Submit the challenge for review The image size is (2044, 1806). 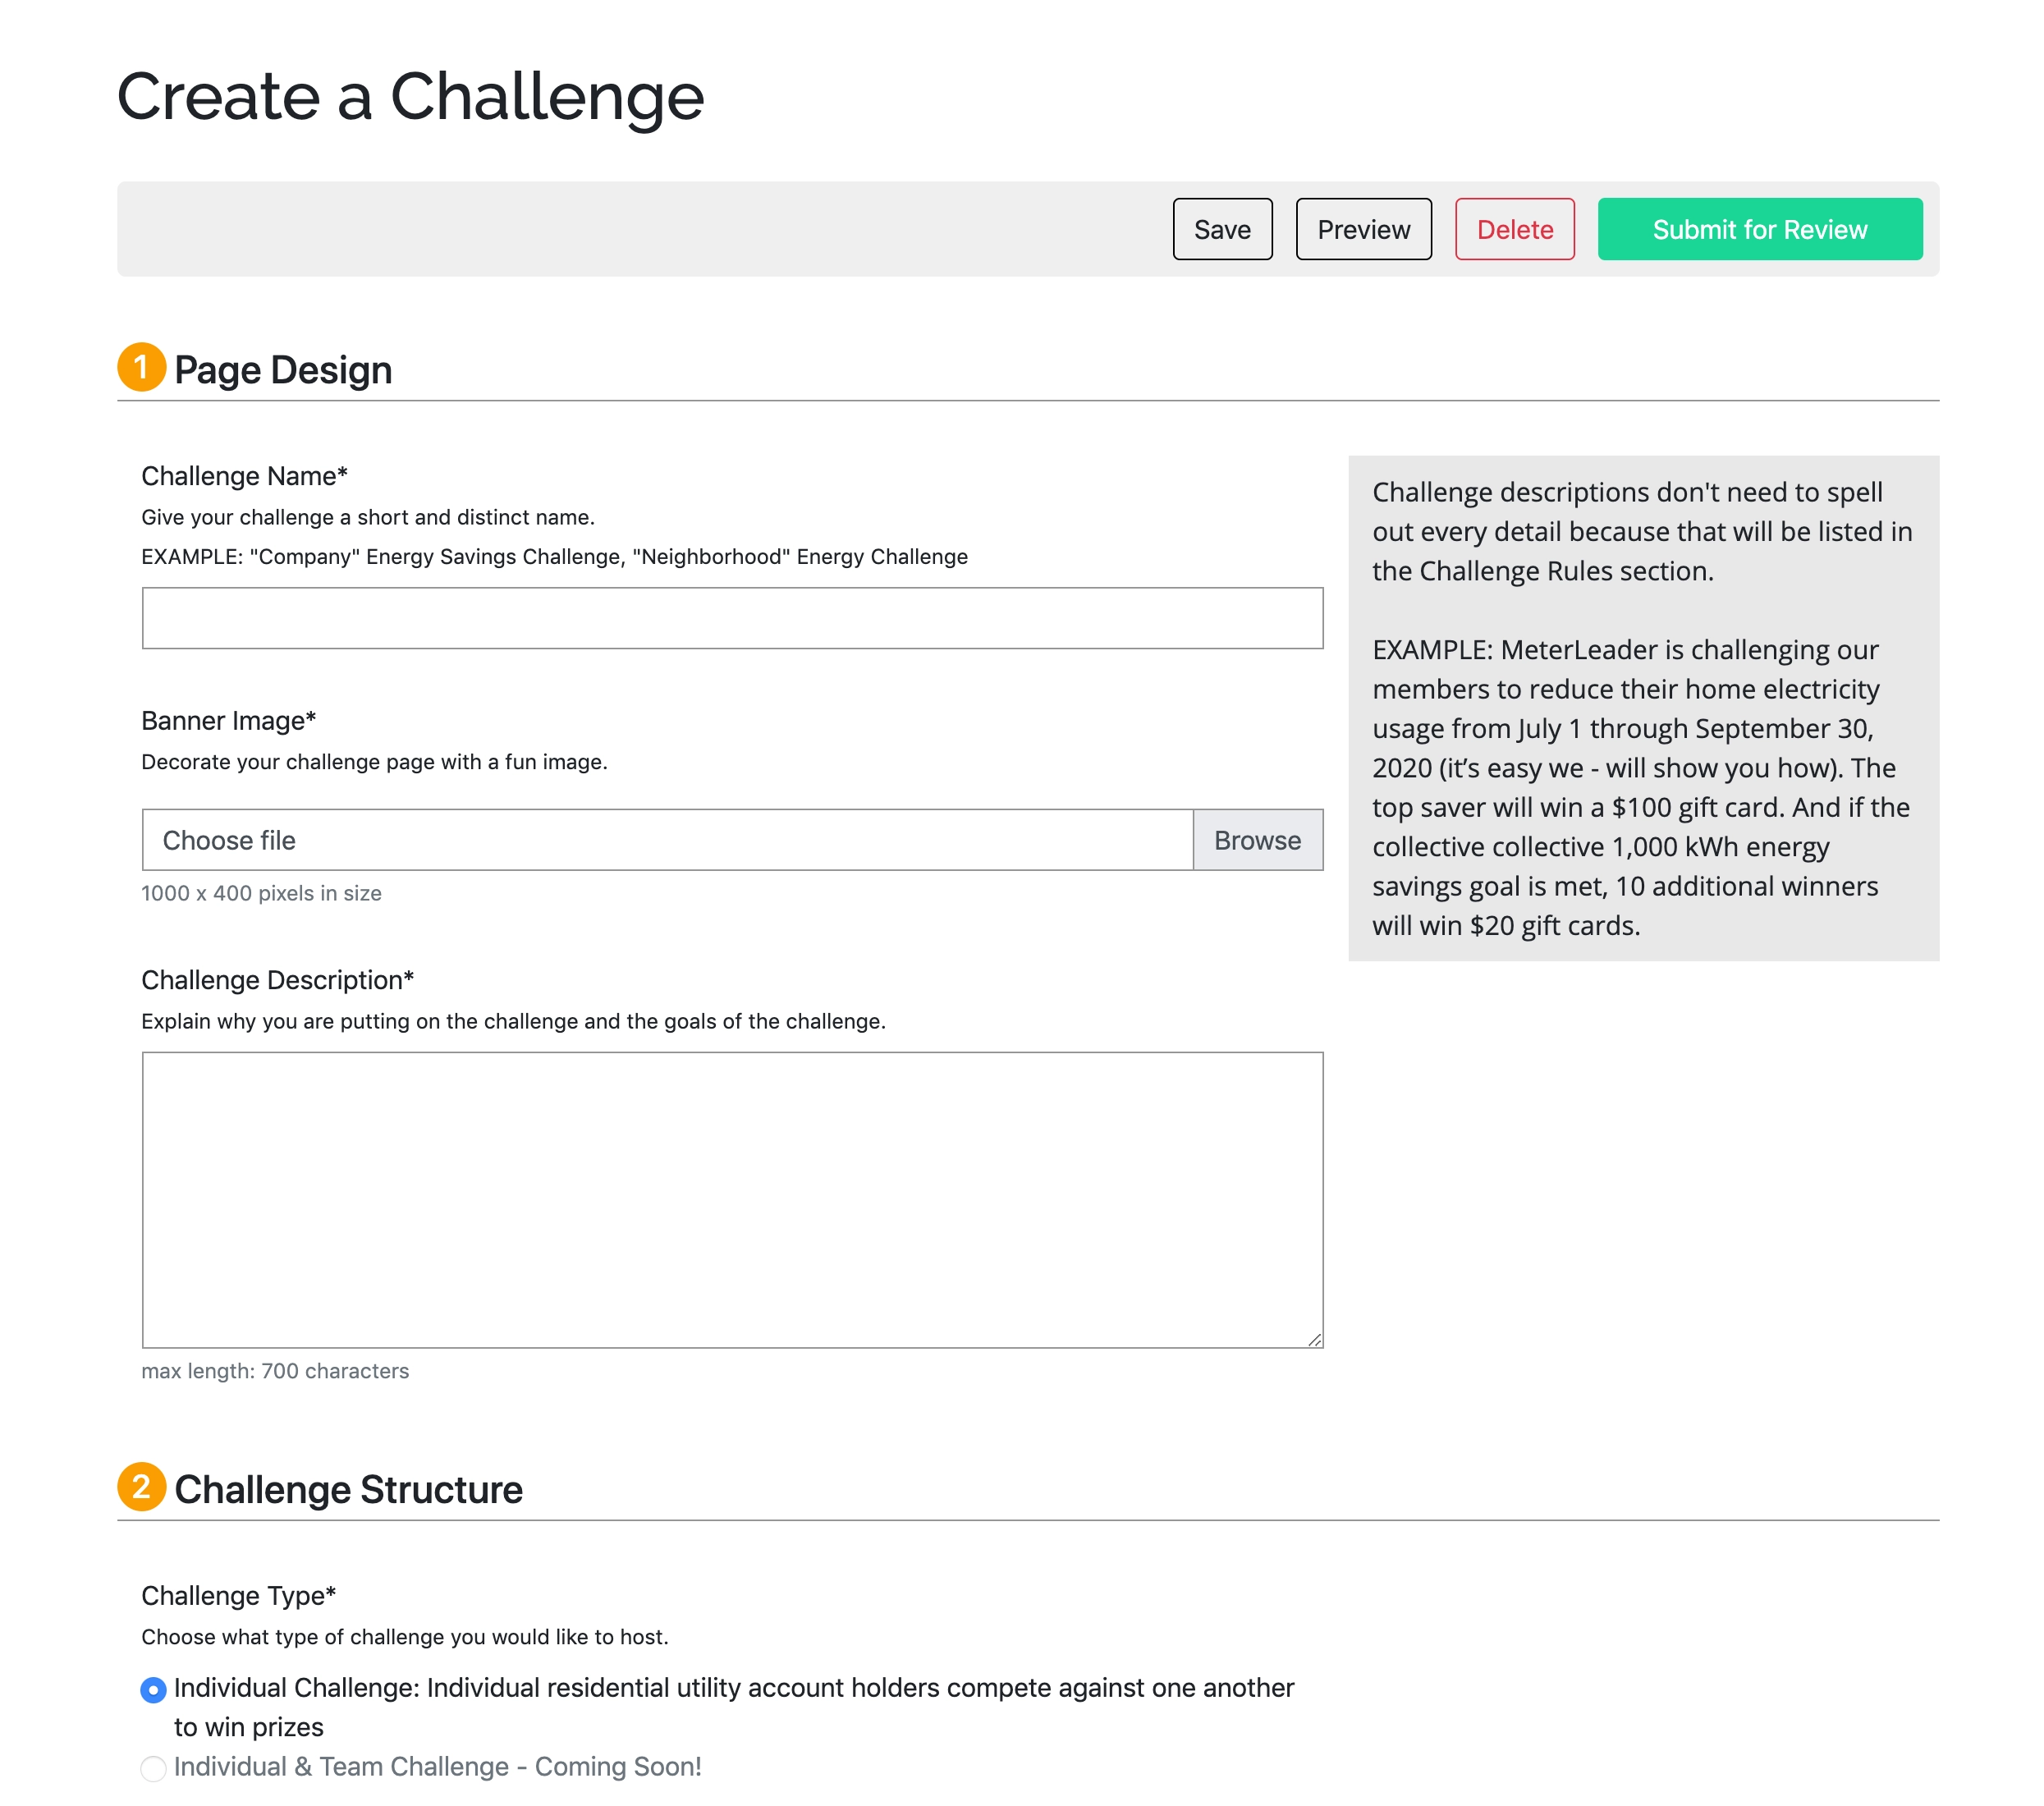click(x=1759, y=229)
